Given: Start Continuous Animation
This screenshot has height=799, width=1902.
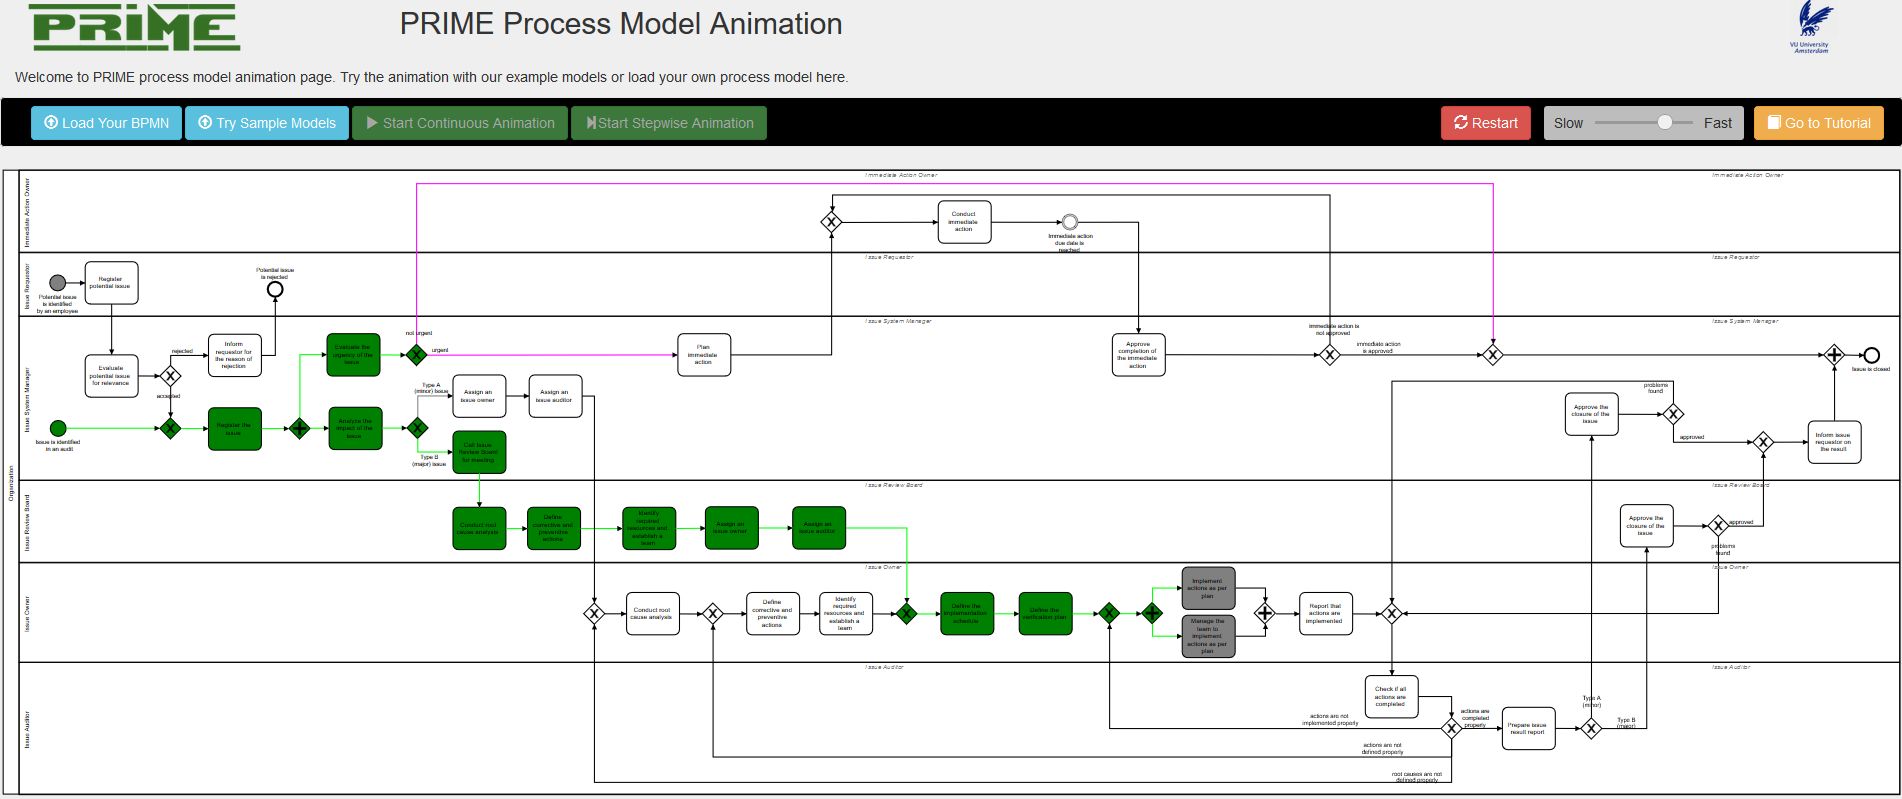Looking at the screenshot, I should pyautogui.click(x=460, y=123).
